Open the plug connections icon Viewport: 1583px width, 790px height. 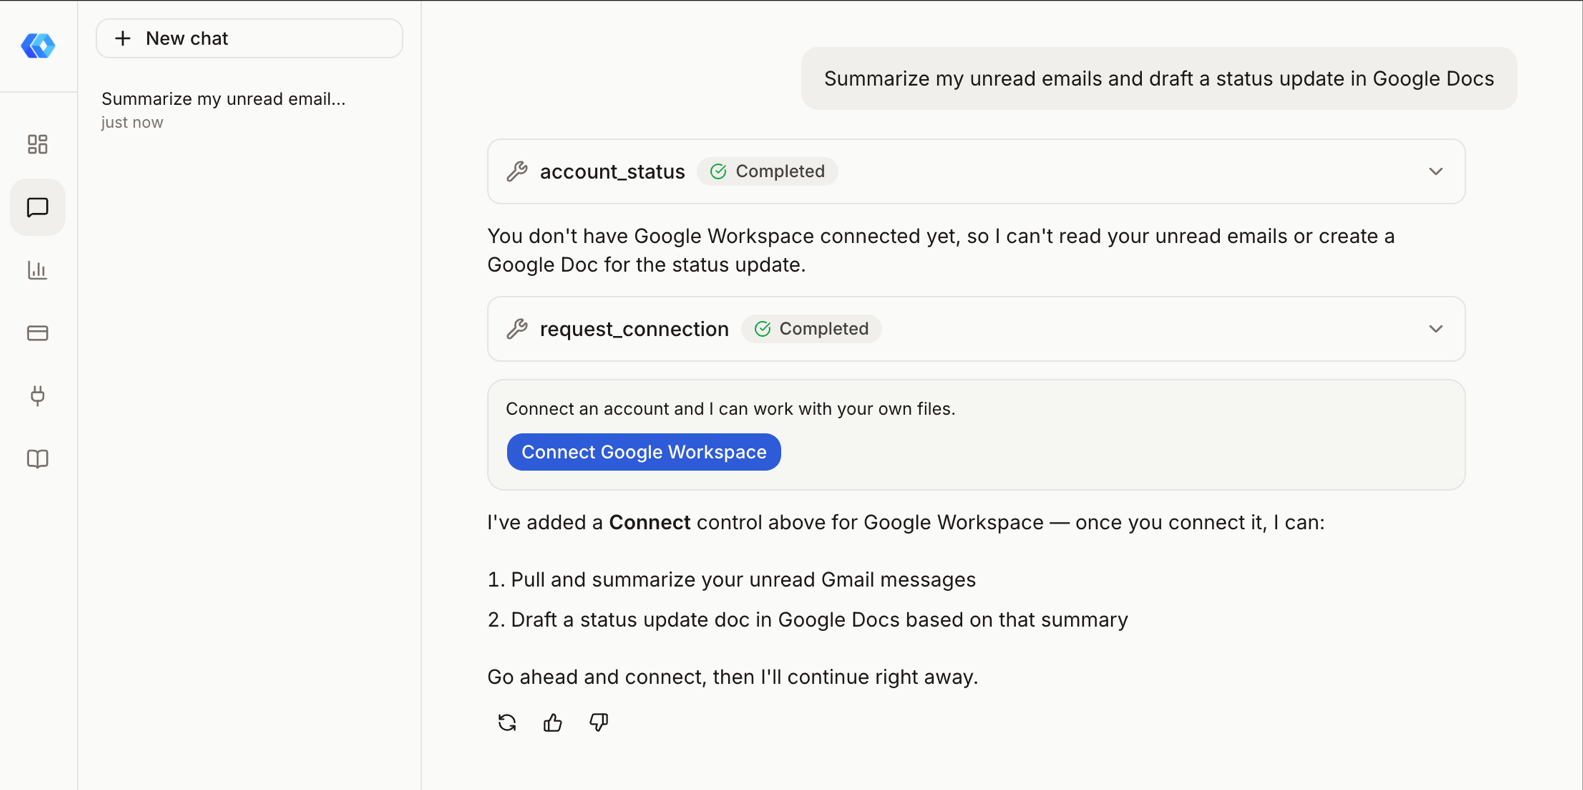point(38,396)
